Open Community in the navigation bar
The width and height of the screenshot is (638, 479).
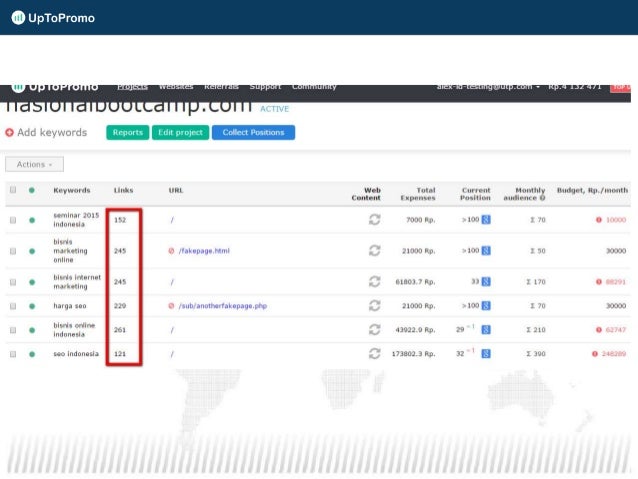click(x=314, y=87)
